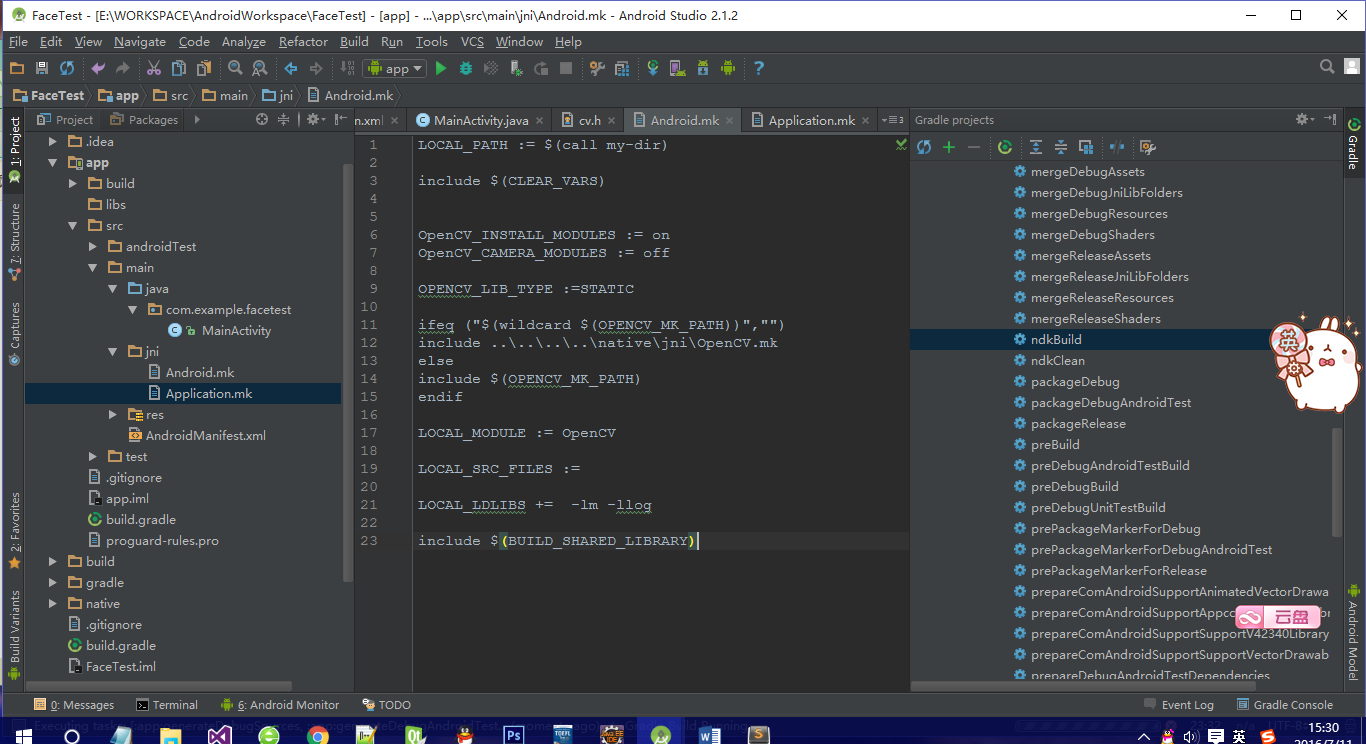Toggle the Build Variants tool window

pyautogui.click(x=14, y=634)
